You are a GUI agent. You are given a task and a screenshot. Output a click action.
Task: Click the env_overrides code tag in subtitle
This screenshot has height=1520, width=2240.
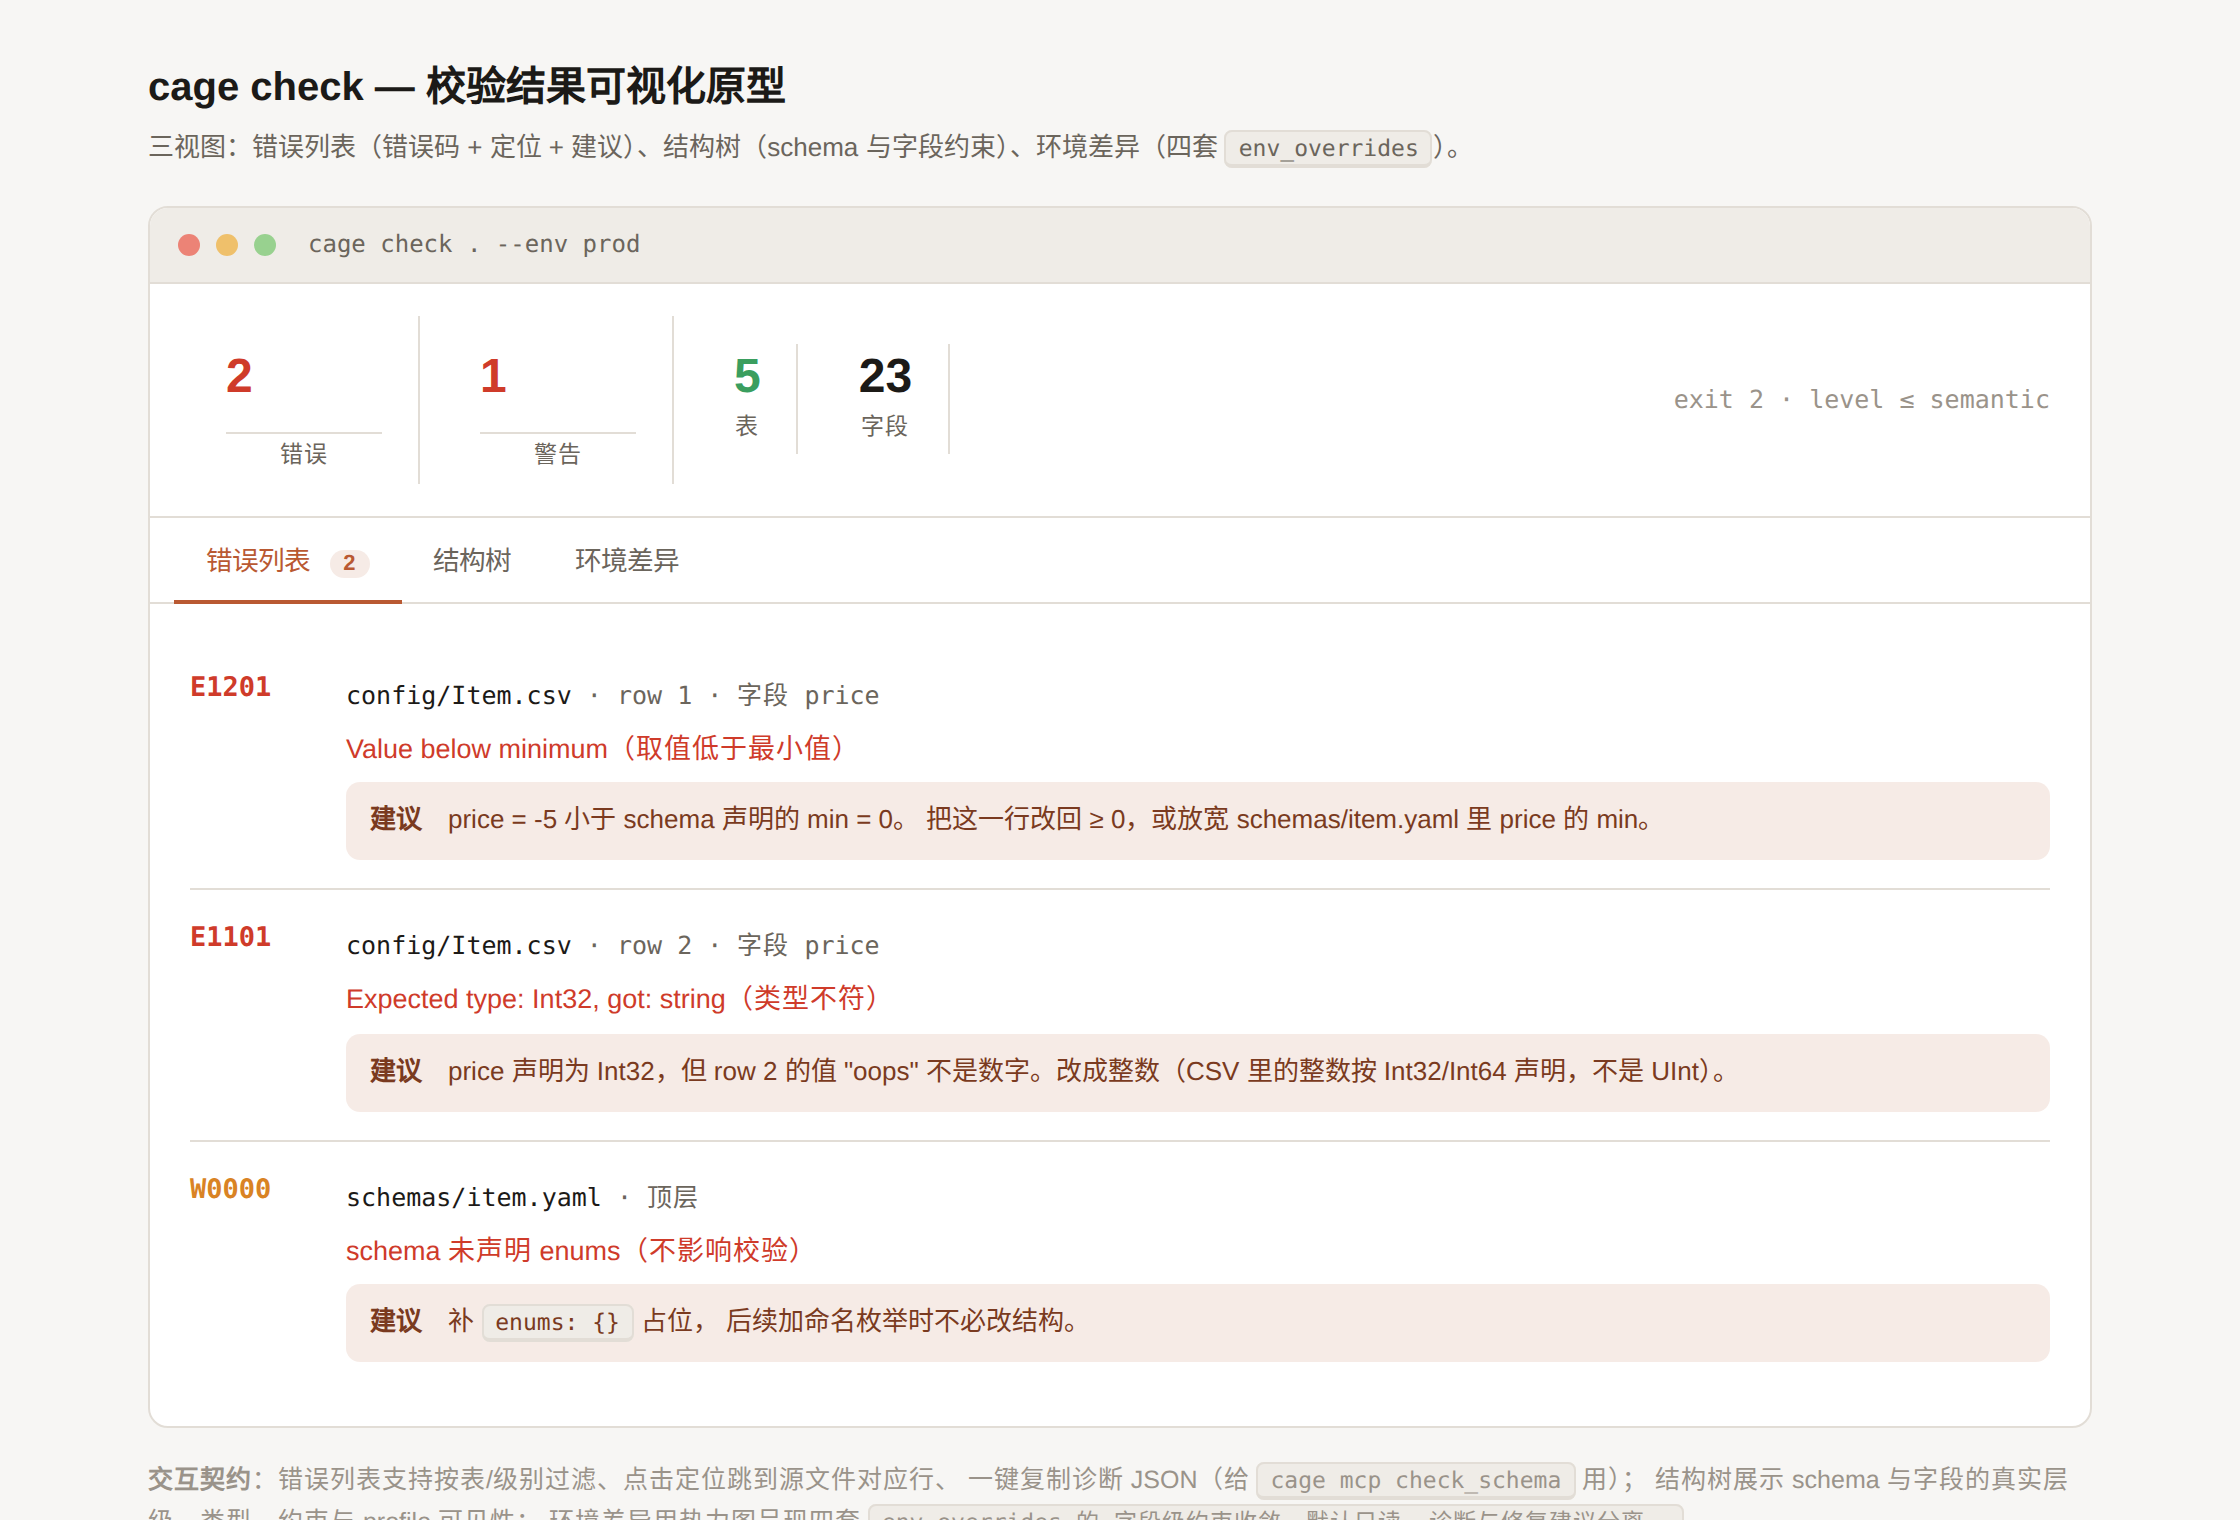(x=1328, y=148)
